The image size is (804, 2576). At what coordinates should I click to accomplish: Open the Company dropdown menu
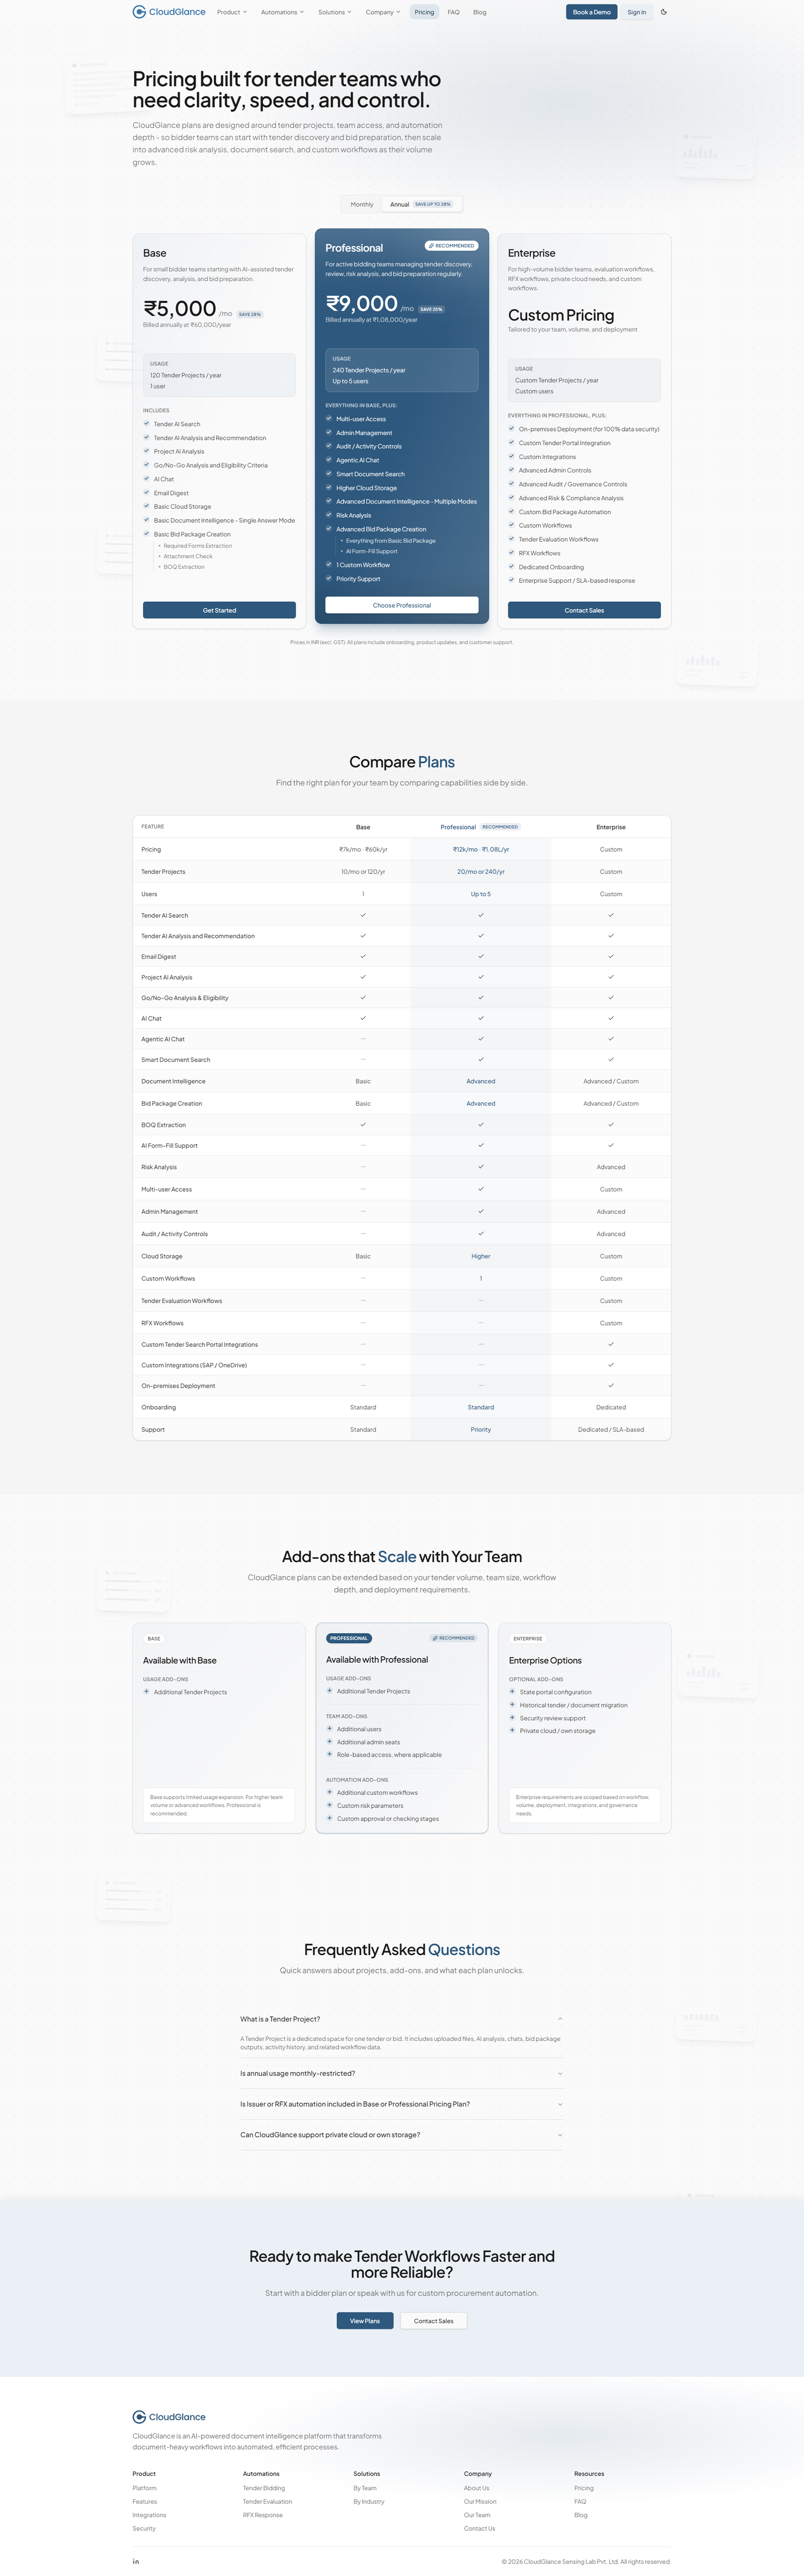(383, 12)
